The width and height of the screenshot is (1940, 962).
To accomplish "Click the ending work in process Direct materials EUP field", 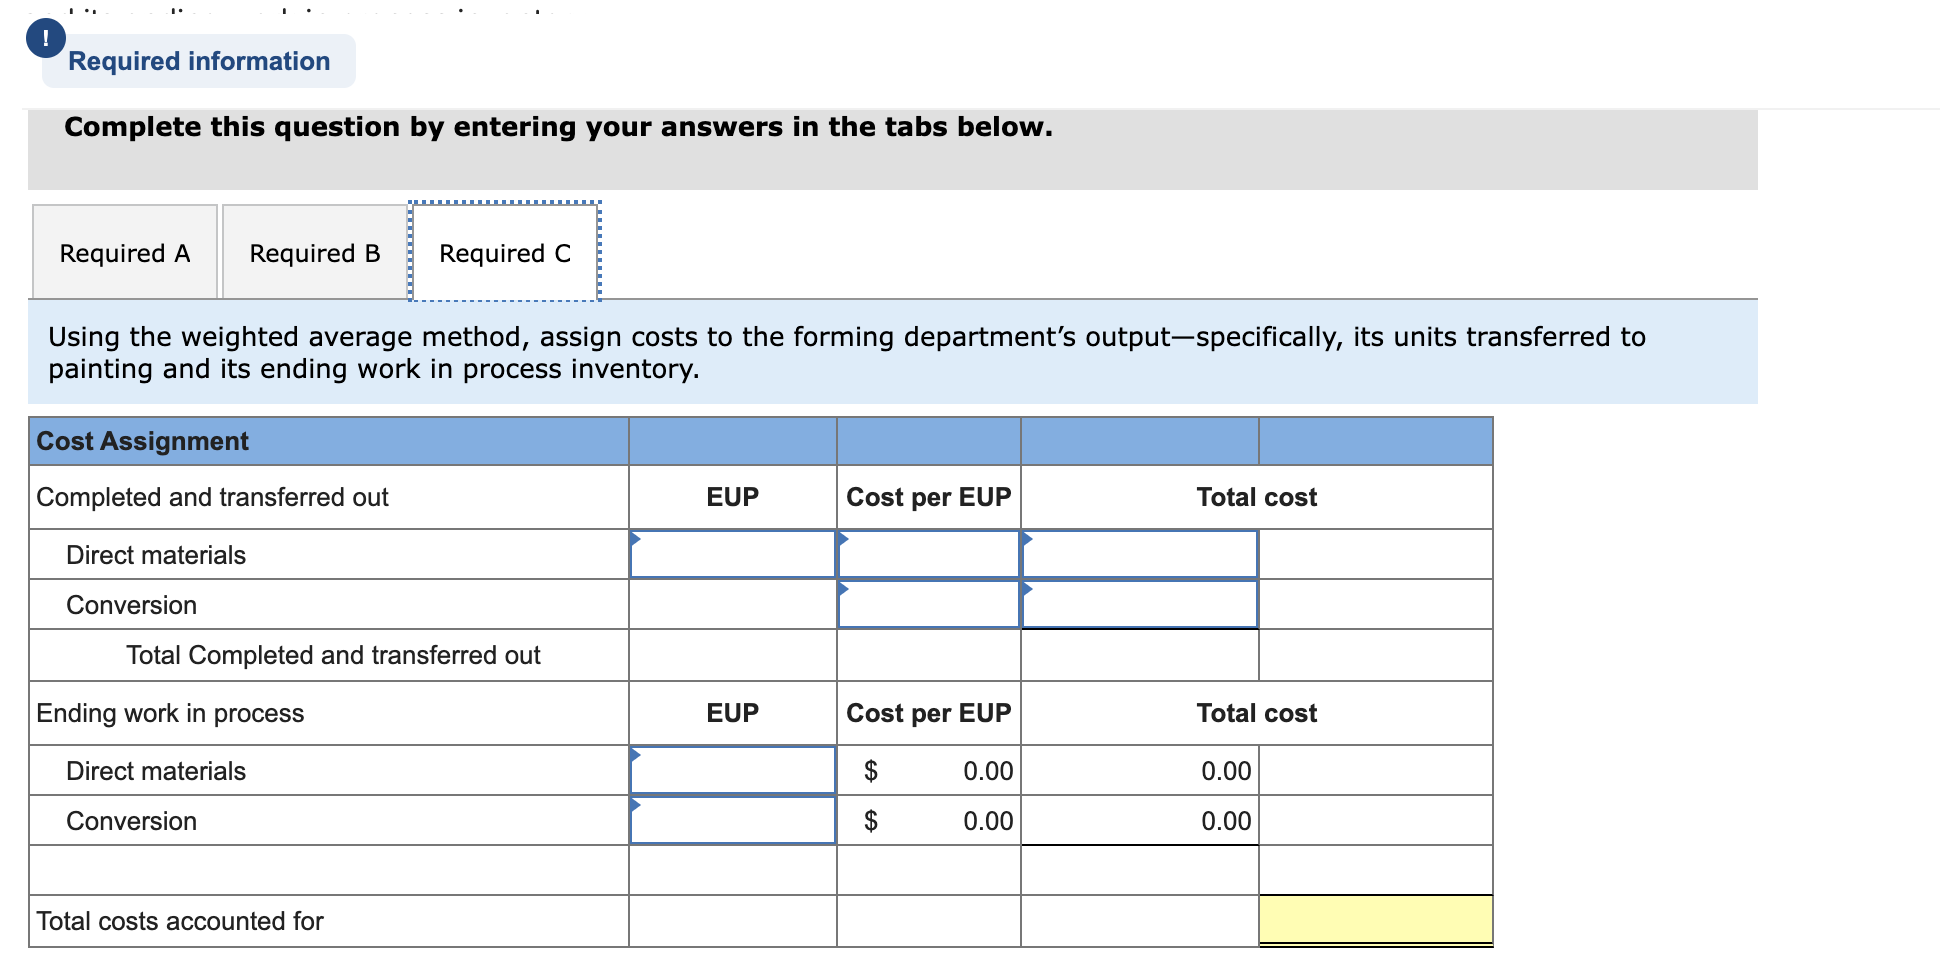I will coord(732,770).
